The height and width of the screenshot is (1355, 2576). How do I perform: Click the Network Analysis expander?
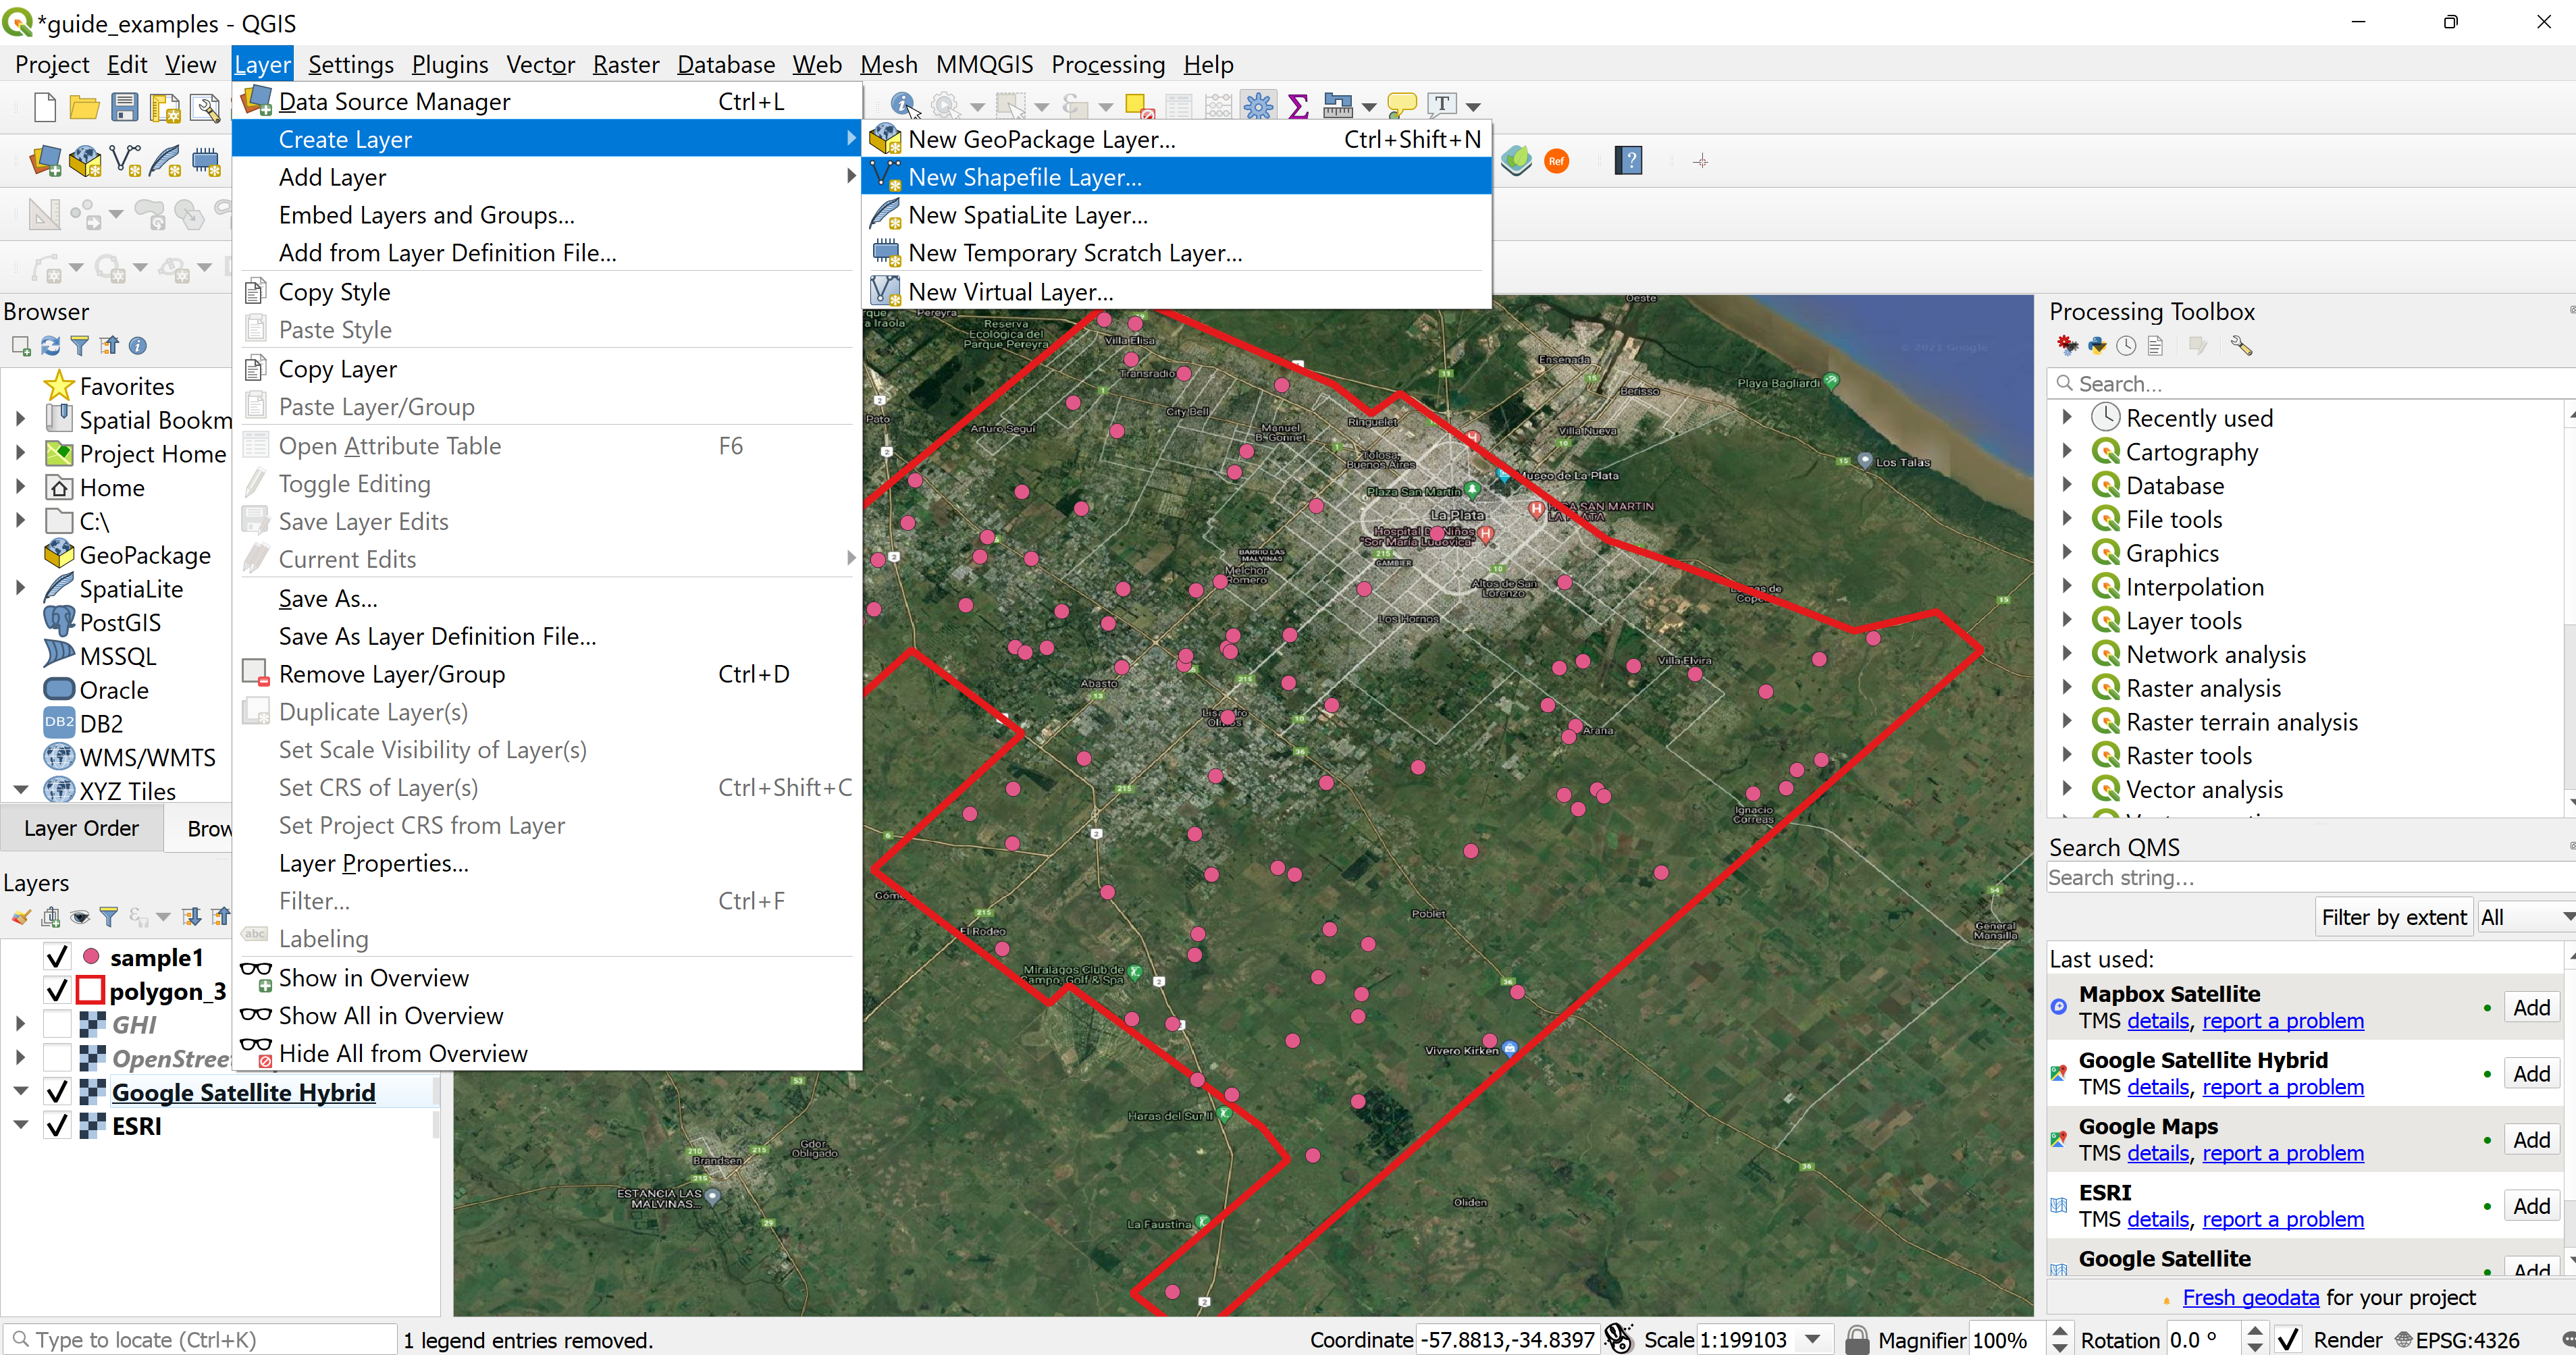pos(2068,654)
